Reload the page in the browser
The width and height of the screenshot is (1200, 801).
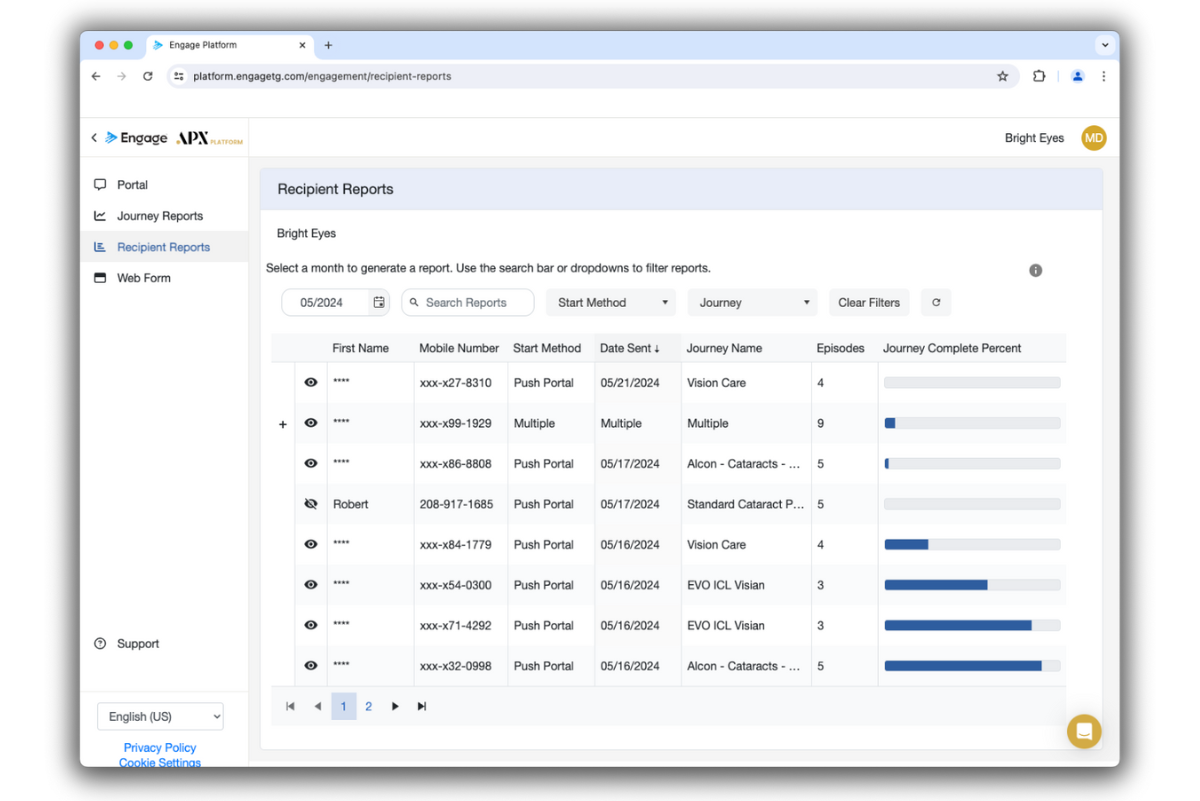tap(148, 76)
